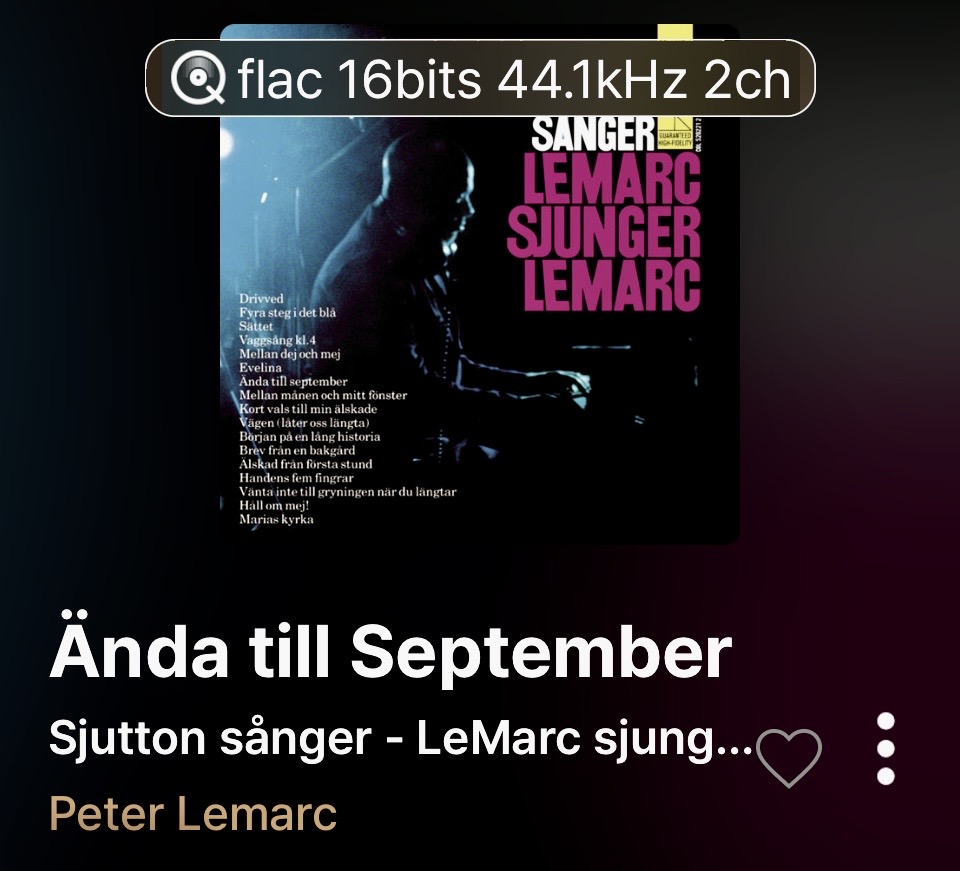Image resolution: width=960 pixels, height=871 pixels.
Task: Click Evelina in the cover track list
Action: [x=260, y=368]
